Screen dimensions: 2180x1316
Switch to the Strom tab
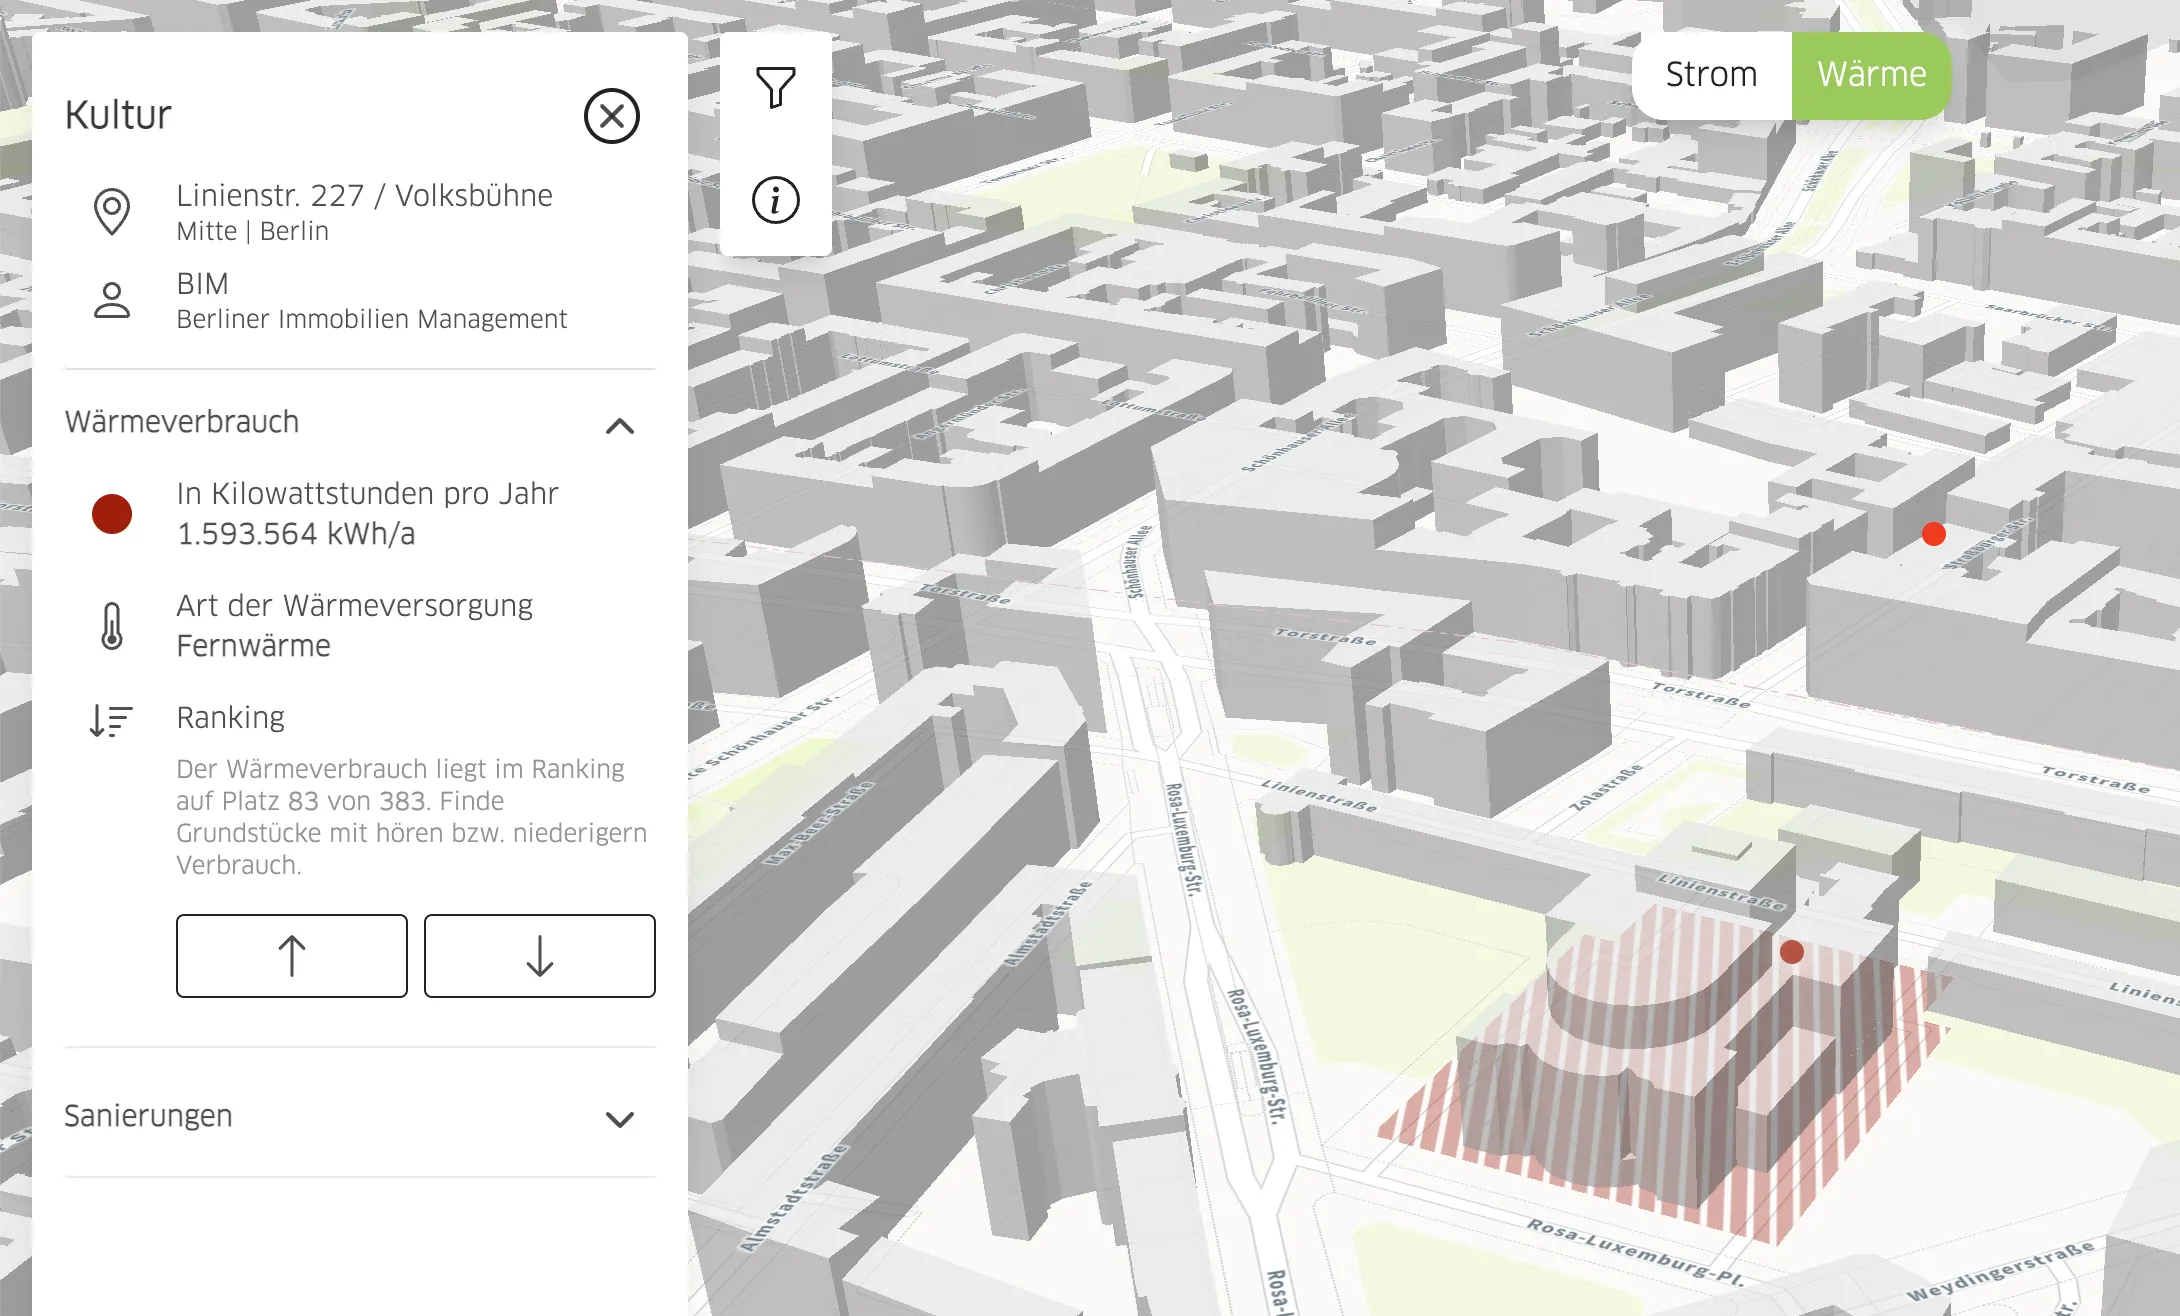click(x=1711, y=75)
